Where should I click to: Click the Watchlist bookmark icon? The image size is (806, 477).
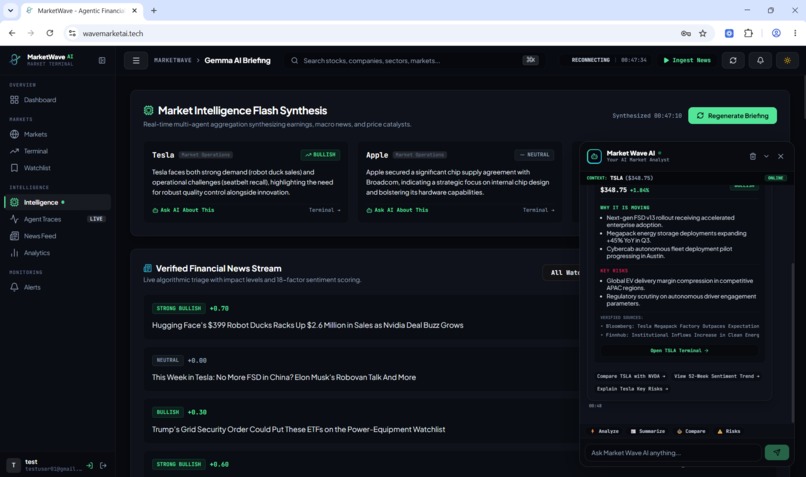14,168
